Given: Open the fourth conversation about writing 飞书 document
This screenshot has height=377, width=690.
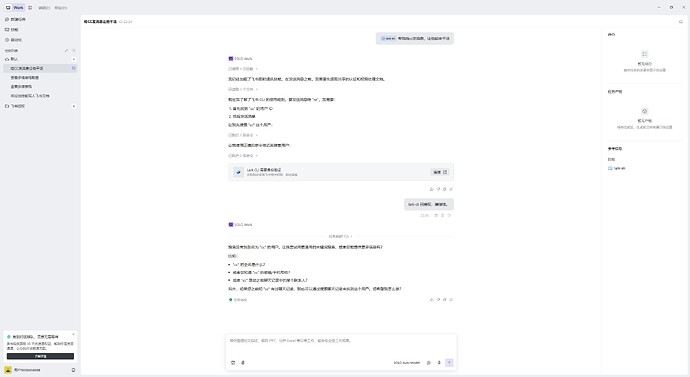Looking at the screenshot, I should (x=30, y=95).
